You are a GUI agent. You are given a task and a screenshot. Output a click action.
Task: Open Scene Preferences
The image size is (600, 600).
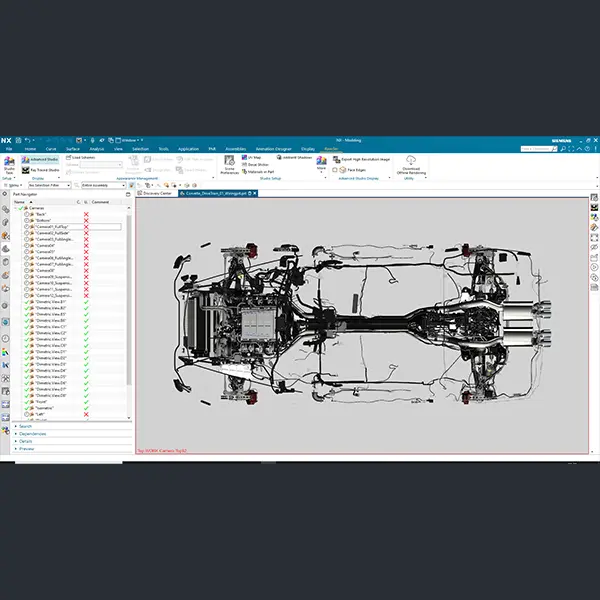coord(229,165)
